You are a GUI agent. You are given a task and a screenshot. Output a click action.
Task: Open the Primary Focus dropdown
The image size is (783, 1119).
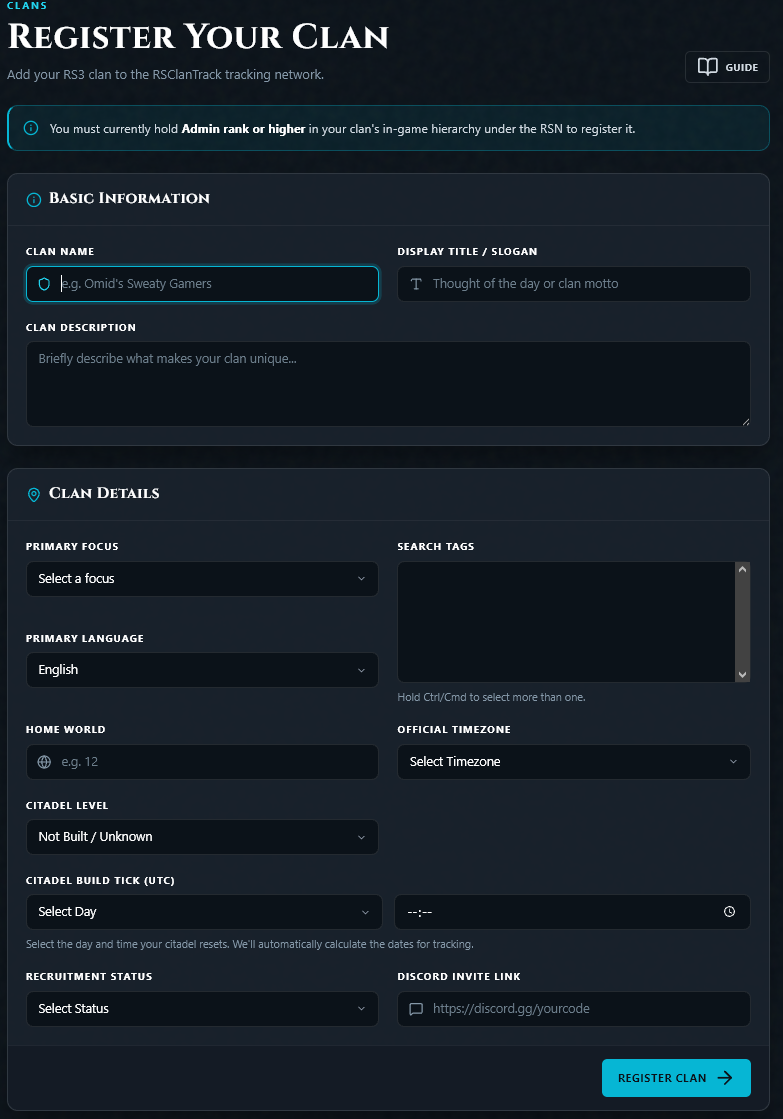(x=202, y=579)
